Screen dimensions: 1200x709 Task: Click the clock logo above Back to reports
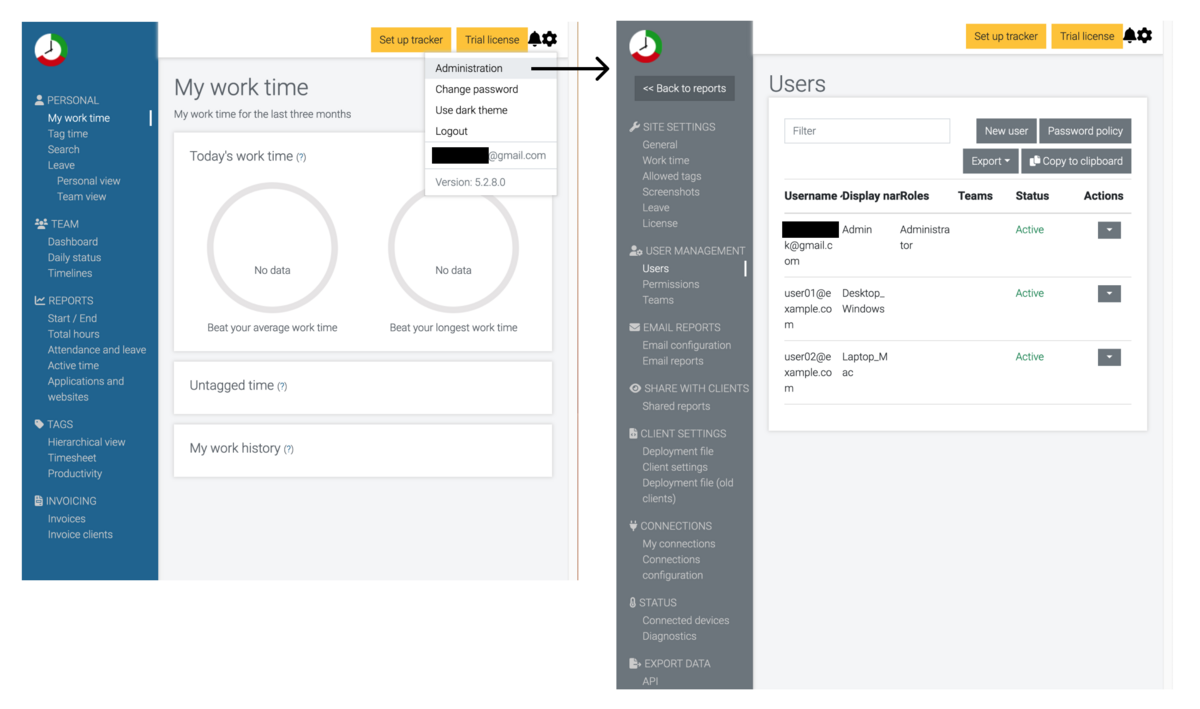[645, 46]
